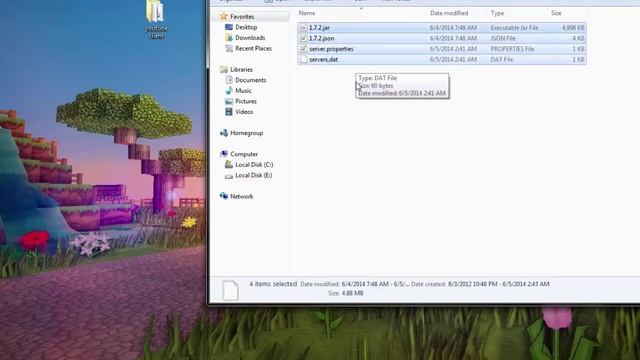Viewport: 640px width, 360px height.
Task: Click the Date modified value in details pane
Action: pos(376,284)
